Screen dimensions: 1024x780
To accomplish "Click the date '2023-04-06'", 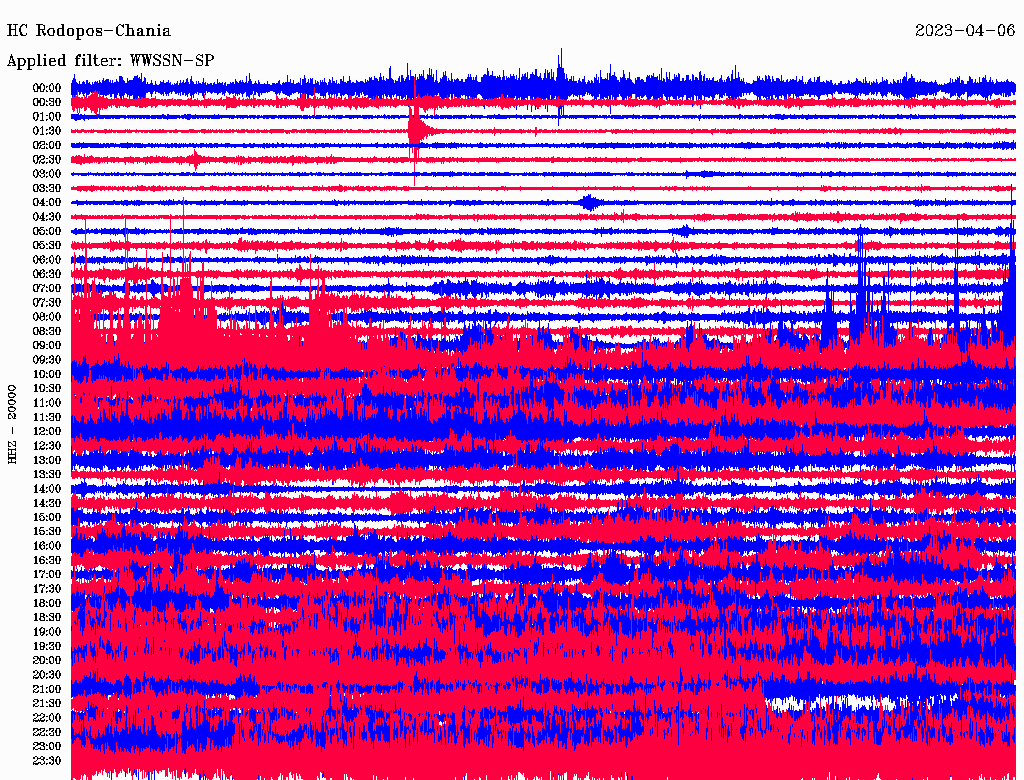I will 965,31.
